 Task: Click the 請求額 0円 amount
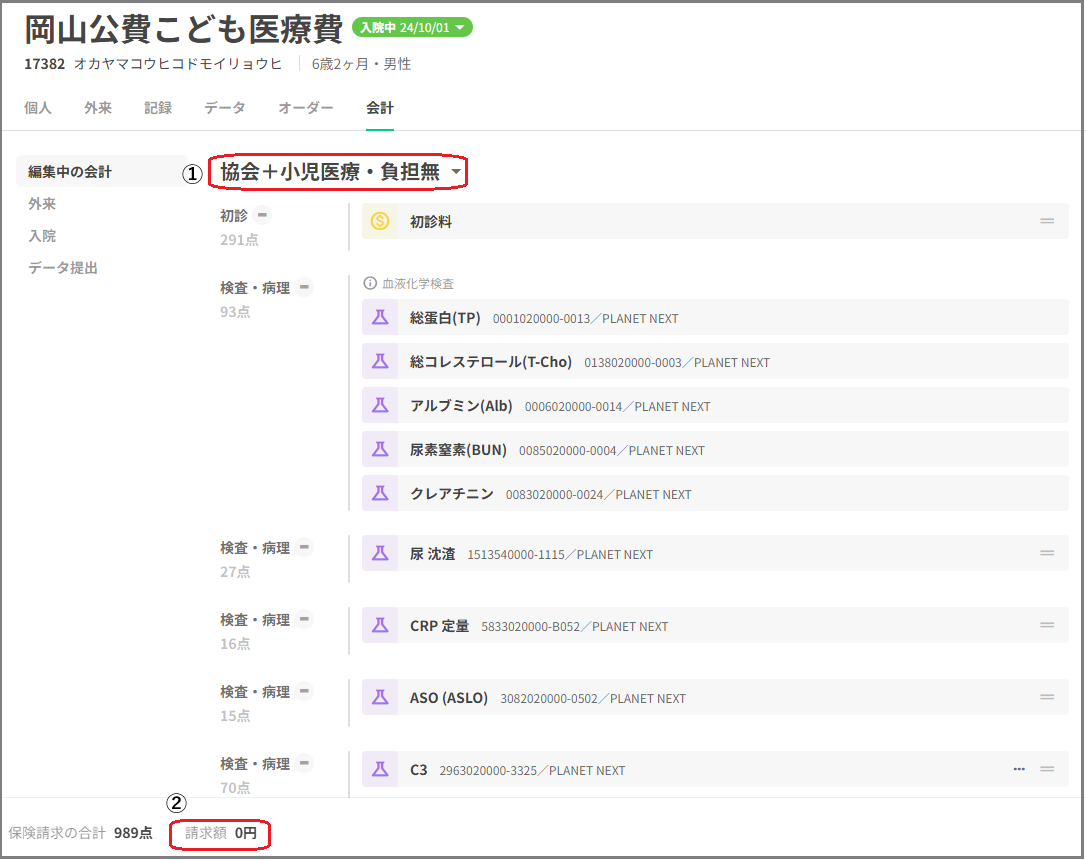click(221, 833)
